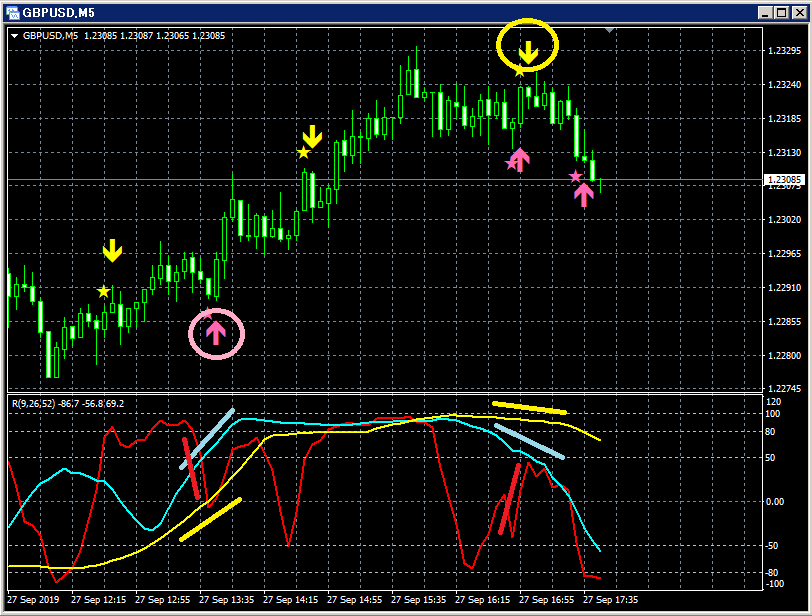Click the red trendline near 12:55 in indicator

[191, 468]
